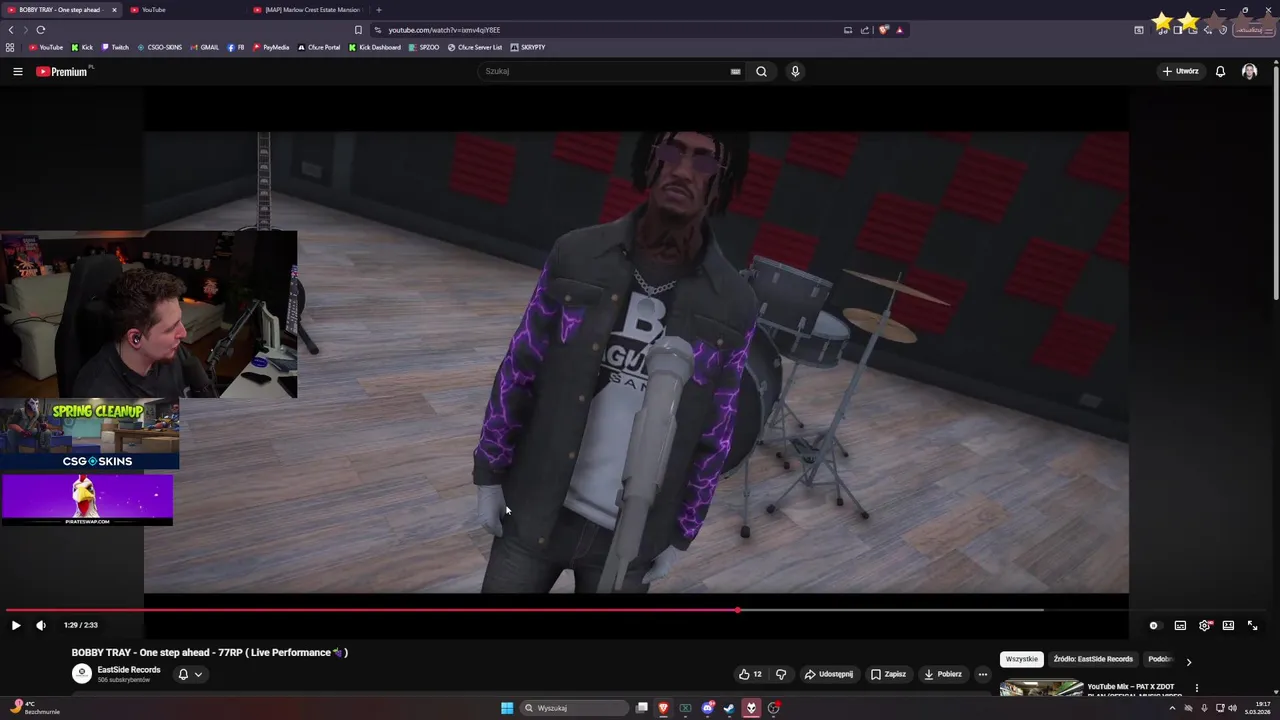This screenshot has height=720, width=1280.
Task: Open the Kick Dashboard bookmark
Action: tap(375, 47)
